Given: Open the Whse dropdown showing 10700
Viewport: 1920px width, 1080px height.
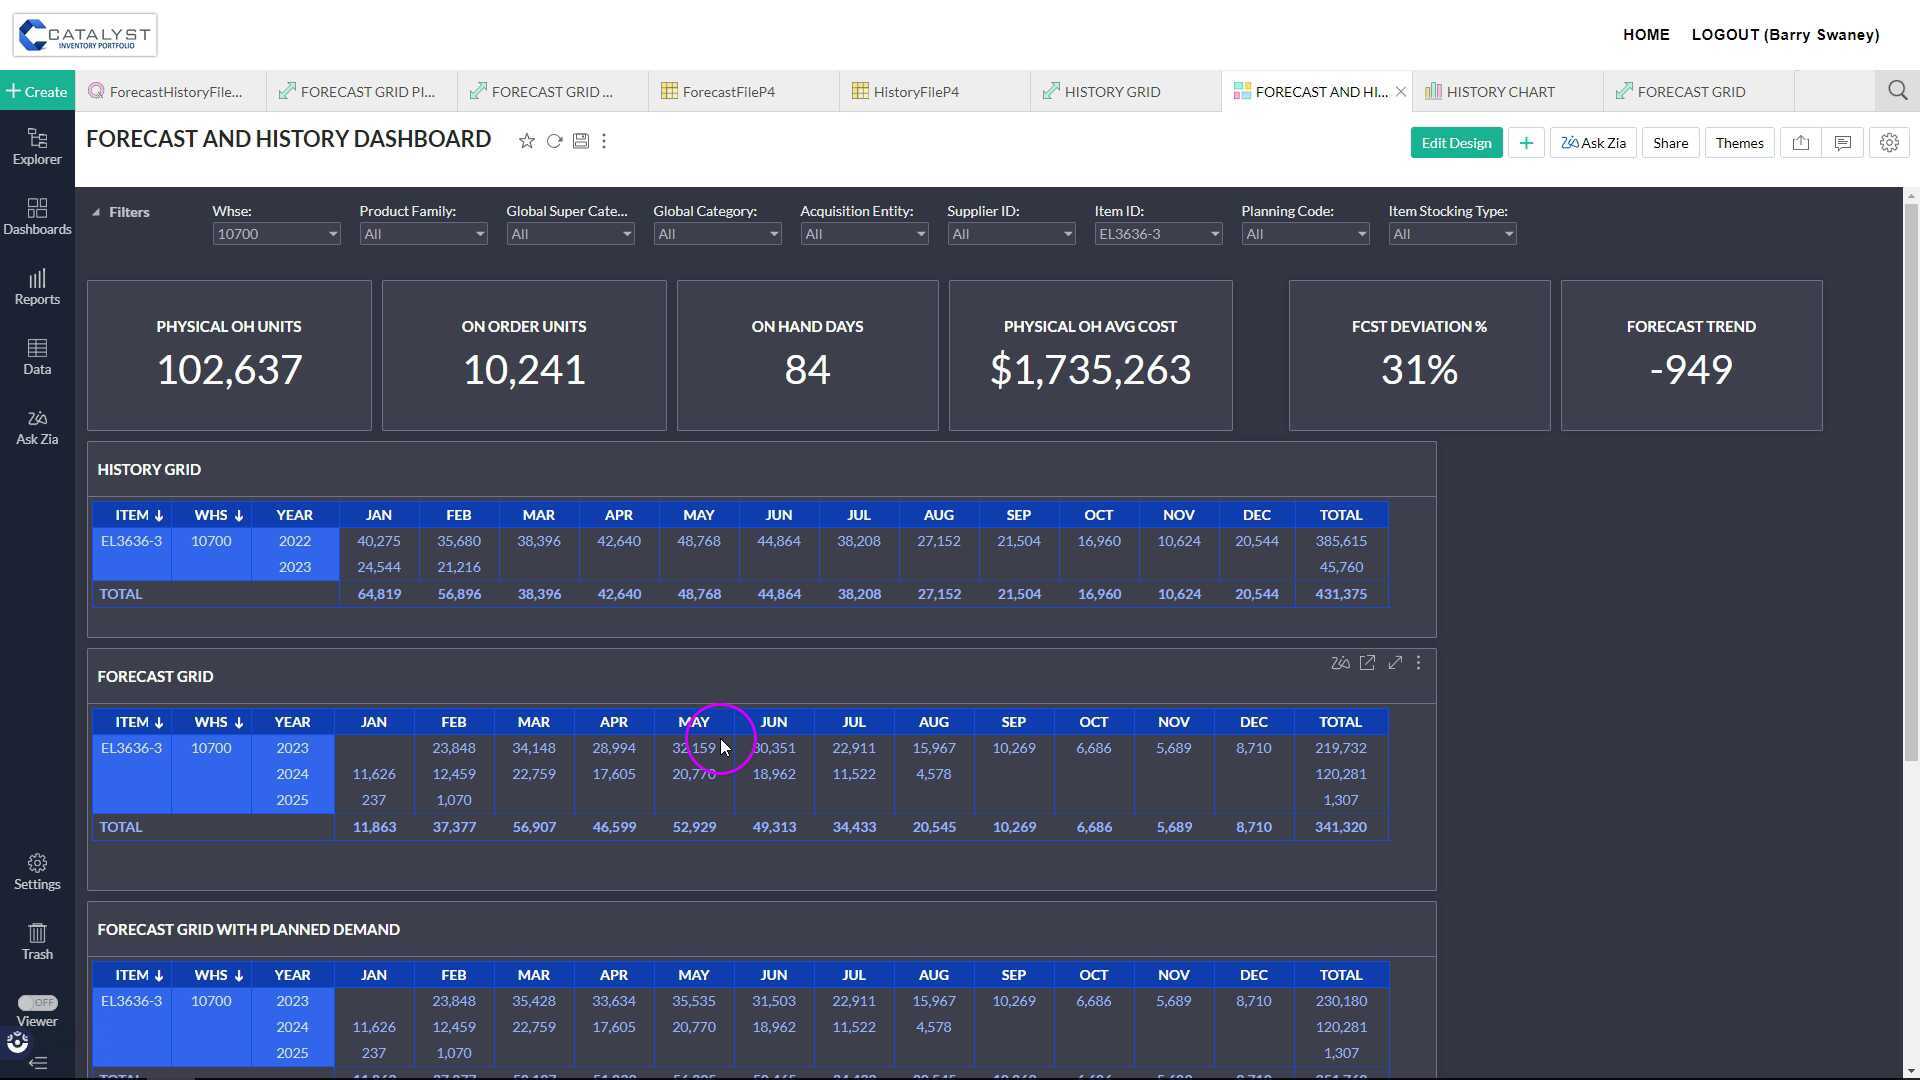Looking at the screenshot, I should tap(275, 234).
